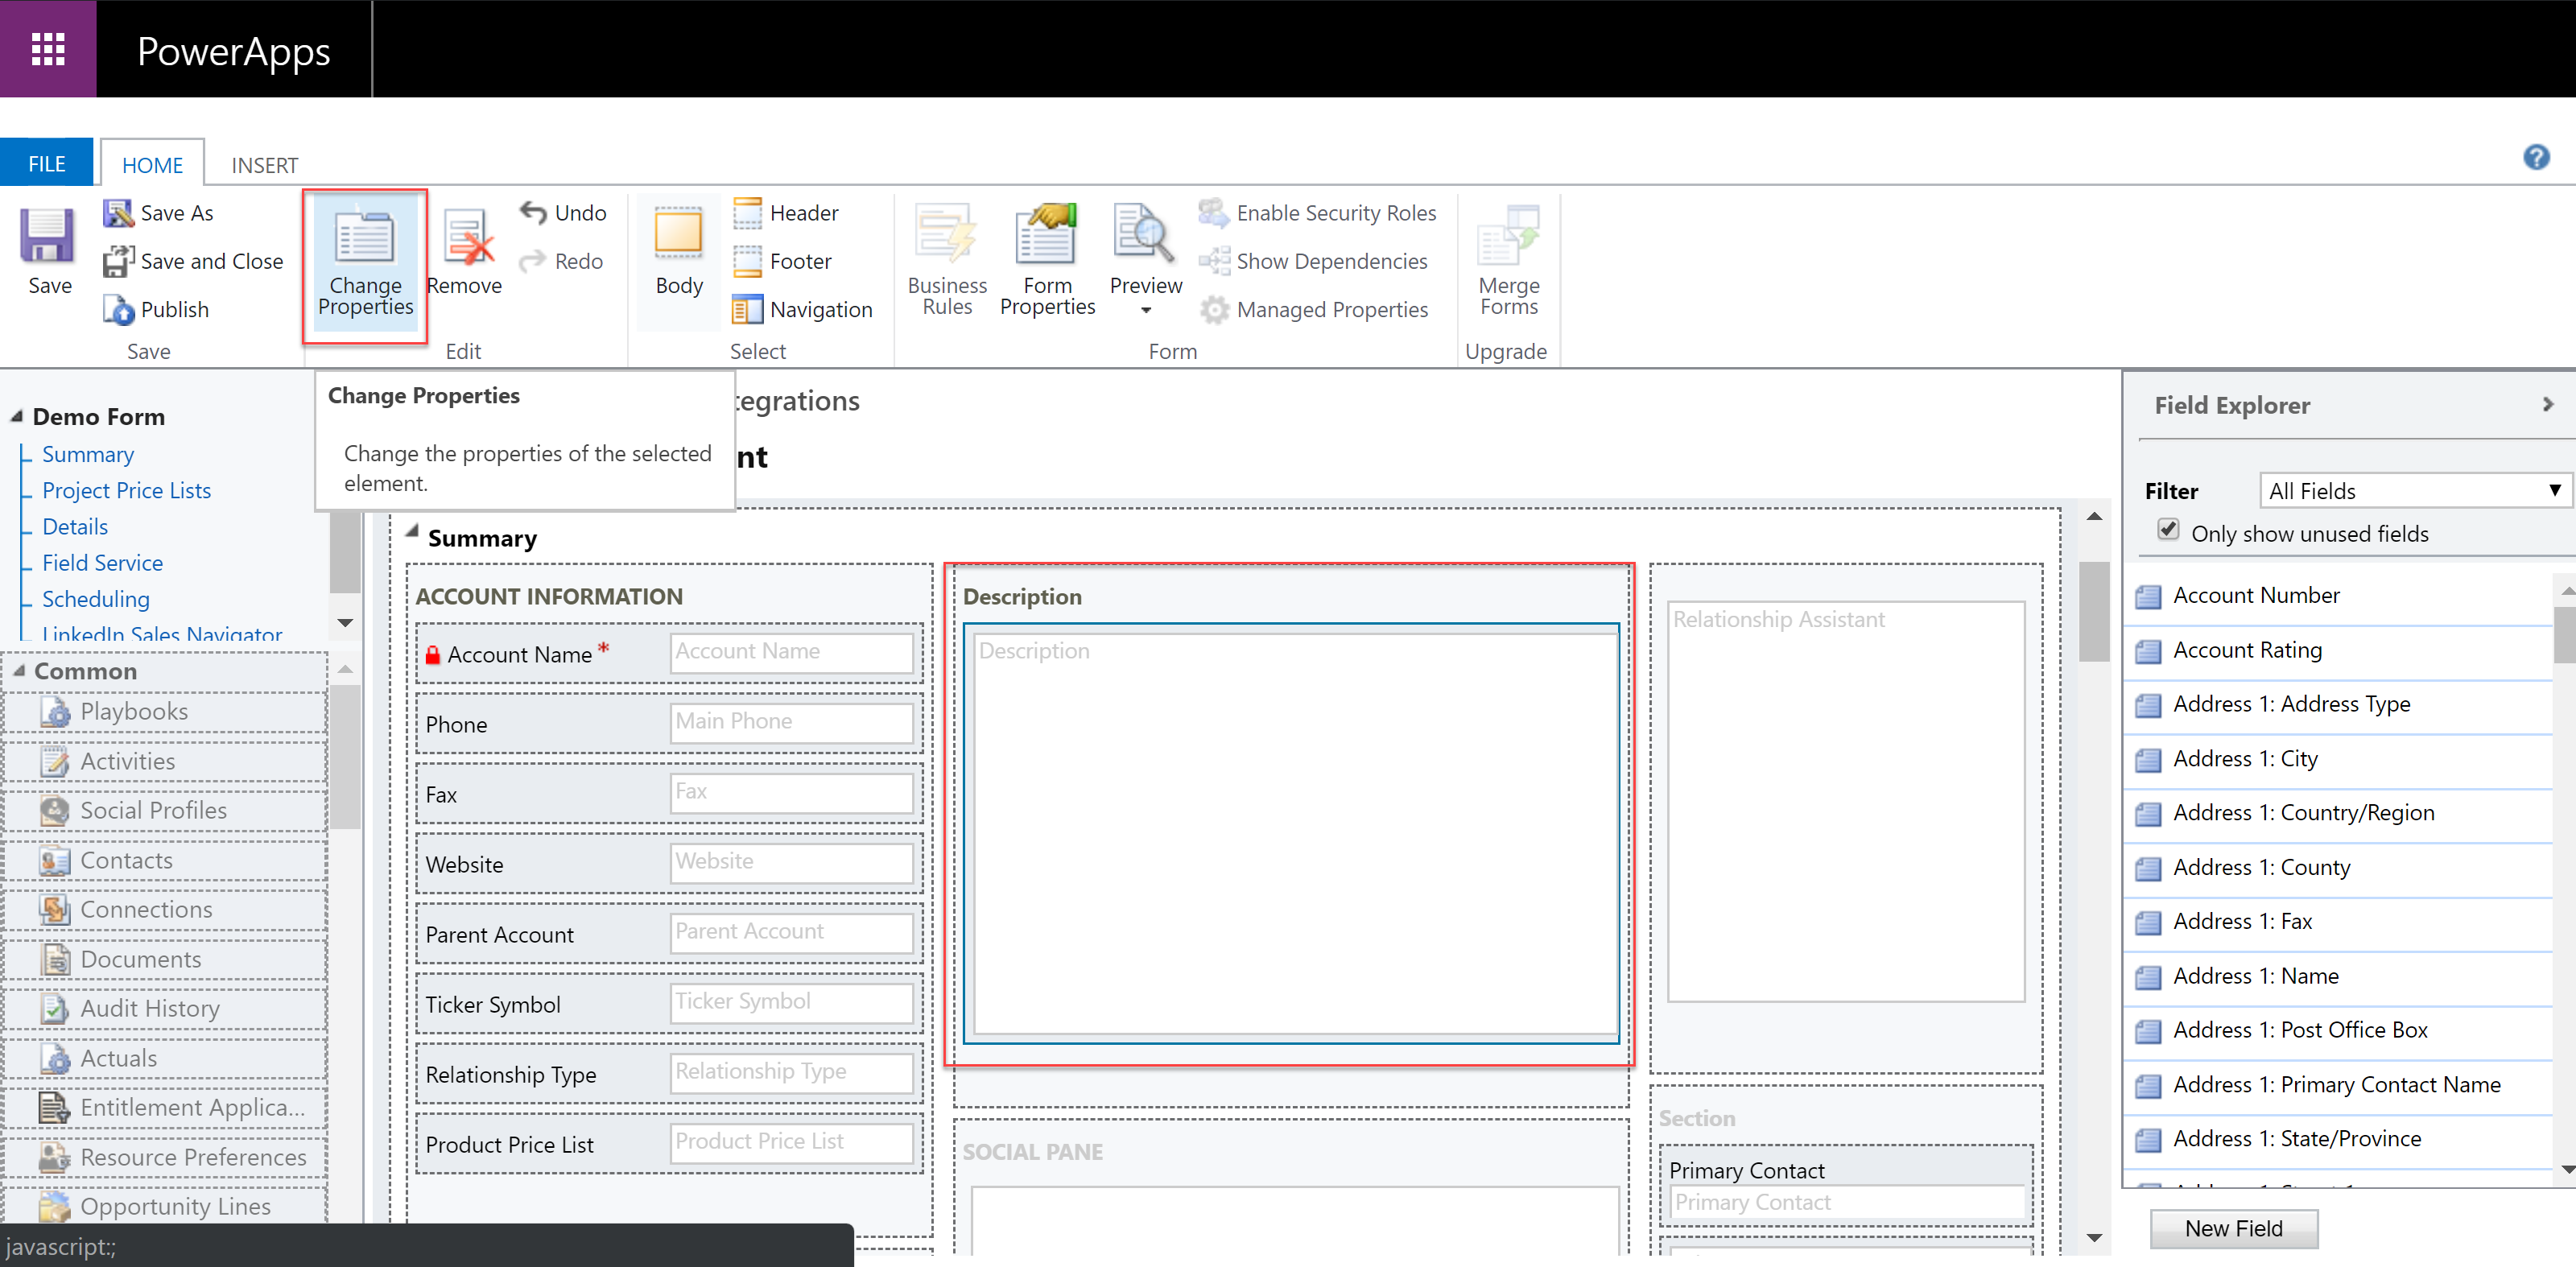
Task: Toggle Only show unused fields checkbox
Action: (x=2168, y=530)
